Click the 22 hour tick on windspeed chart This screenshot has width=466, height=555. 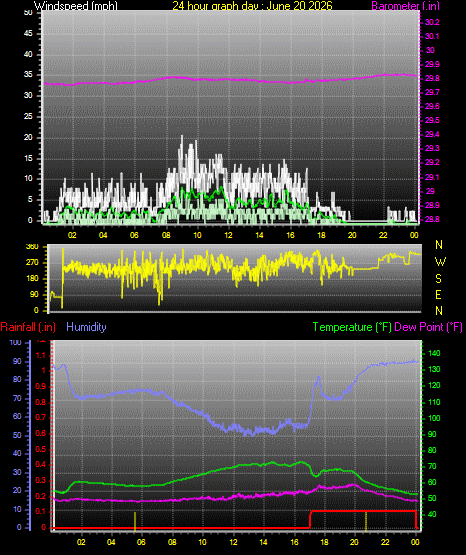pyautogui.click(x=383, y=235)
